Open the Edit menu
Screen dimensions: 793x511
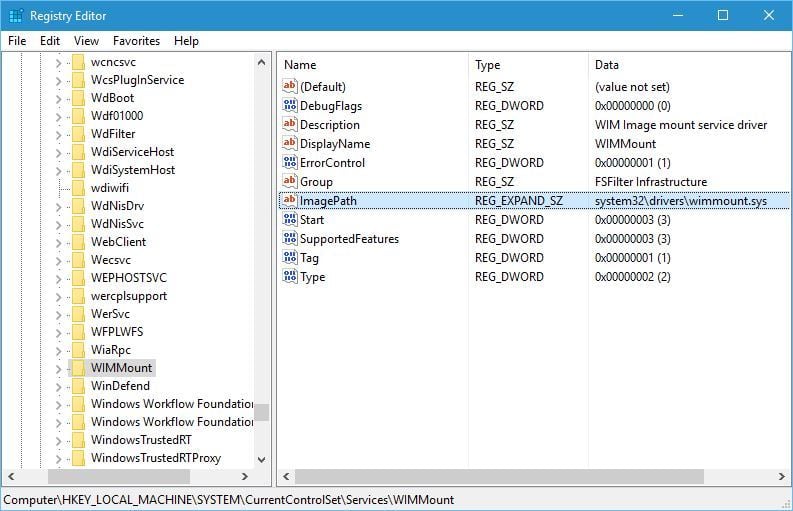click(x=50, y=40)
